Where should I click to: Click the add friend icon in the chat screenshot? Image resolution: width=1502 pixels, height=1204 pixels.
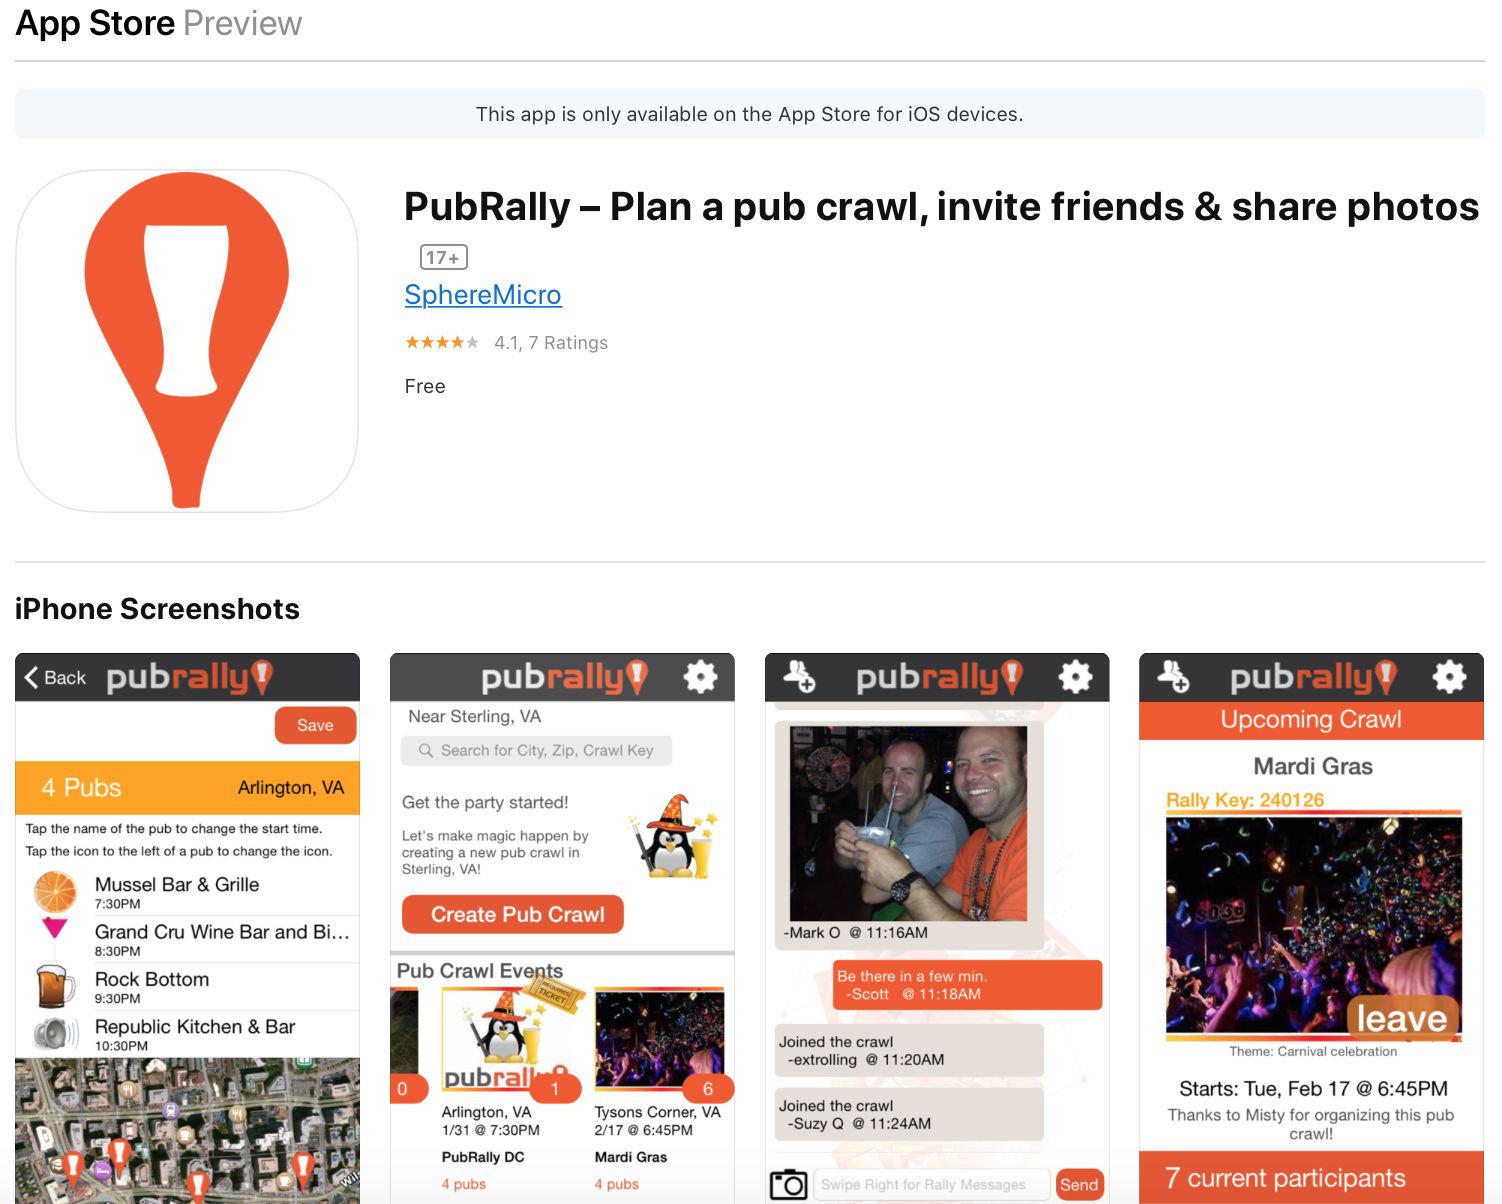click(x=799, y=677)
